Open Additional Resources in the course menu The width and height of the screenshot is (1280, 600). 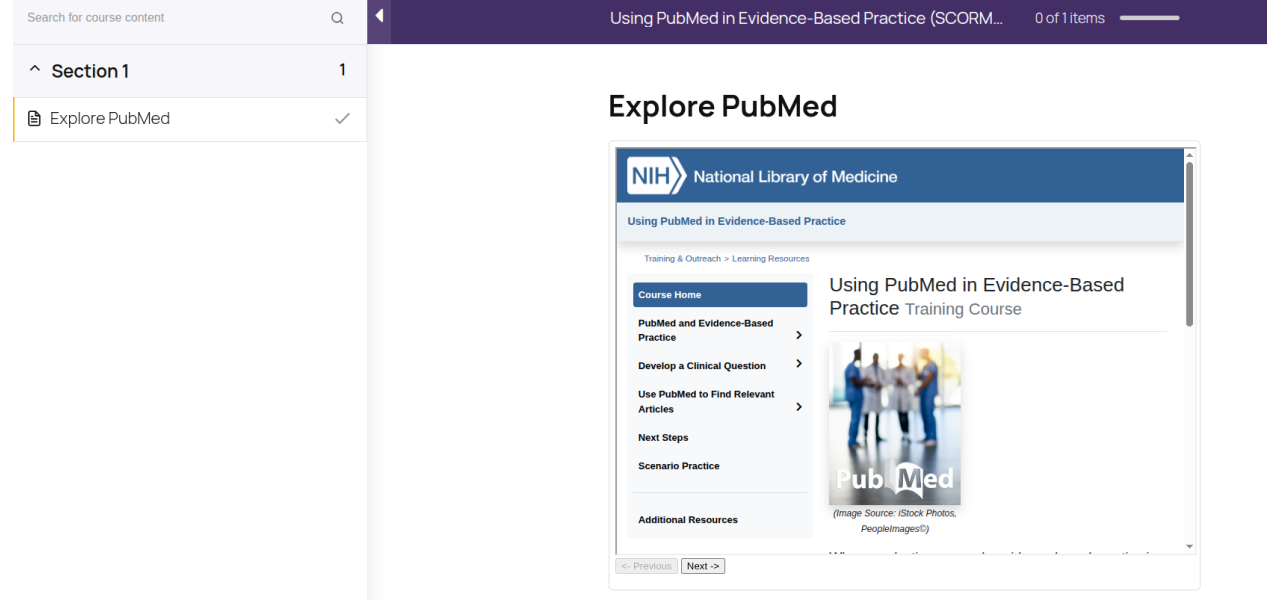tap(688, 520)
